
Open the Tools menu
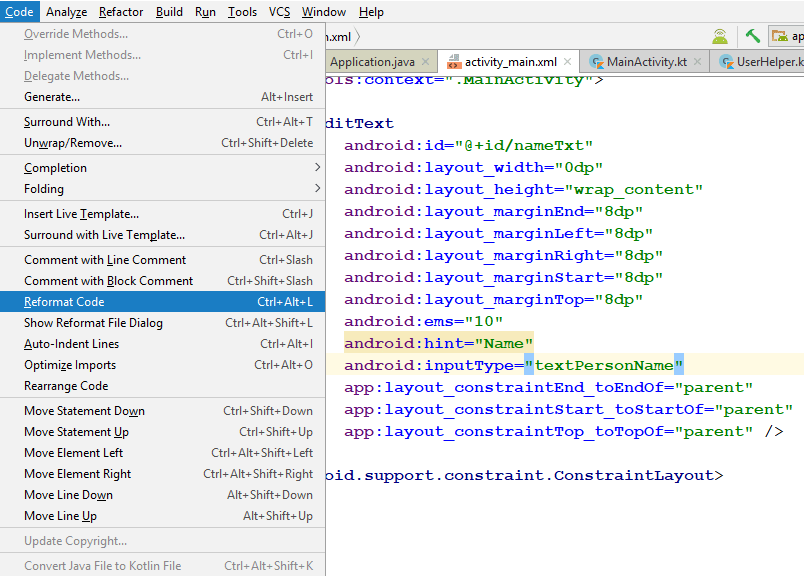[242, 12]
